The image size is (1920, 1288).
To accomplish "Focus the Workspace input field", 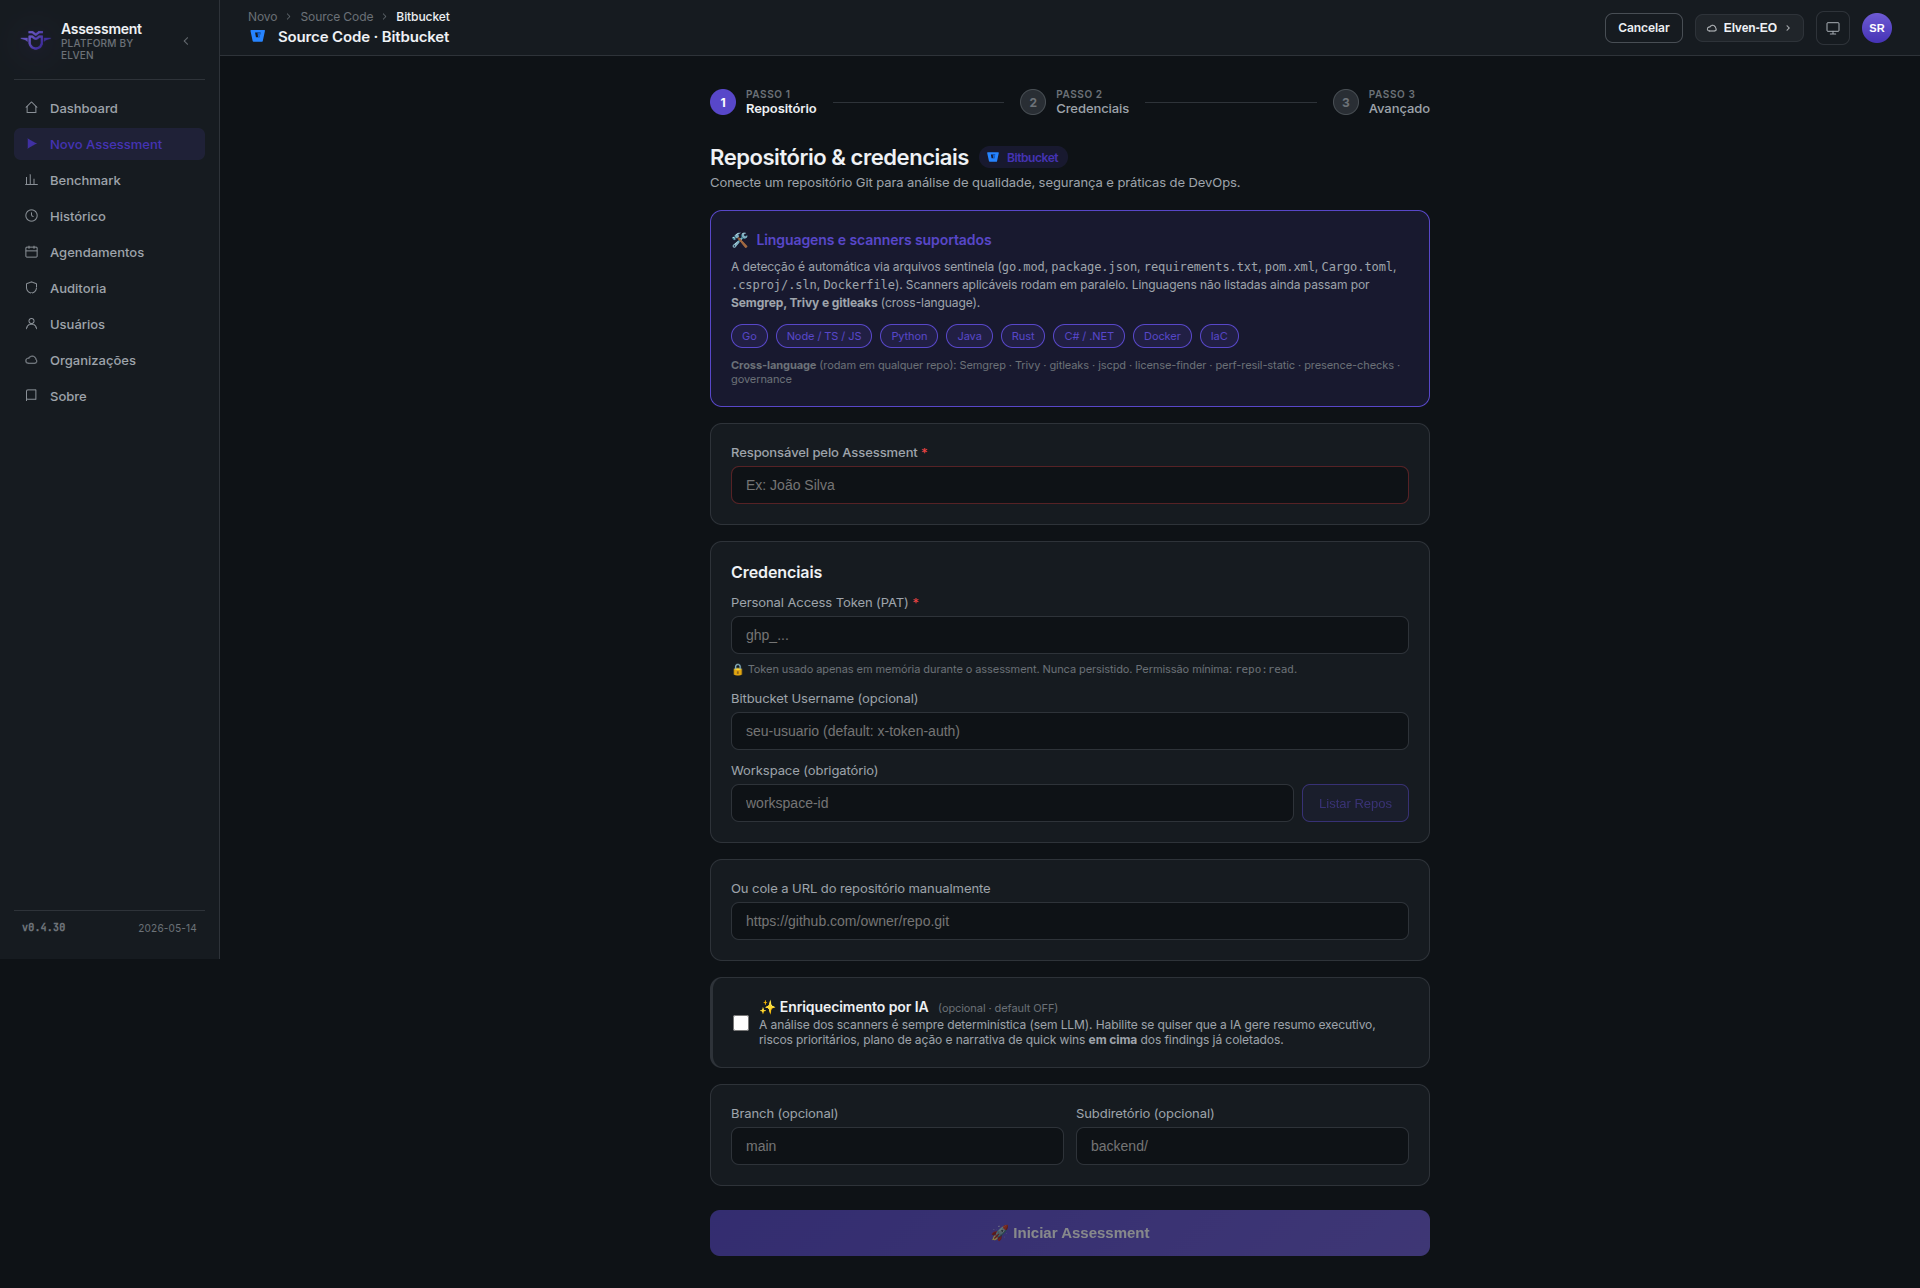I will 1012,803.
